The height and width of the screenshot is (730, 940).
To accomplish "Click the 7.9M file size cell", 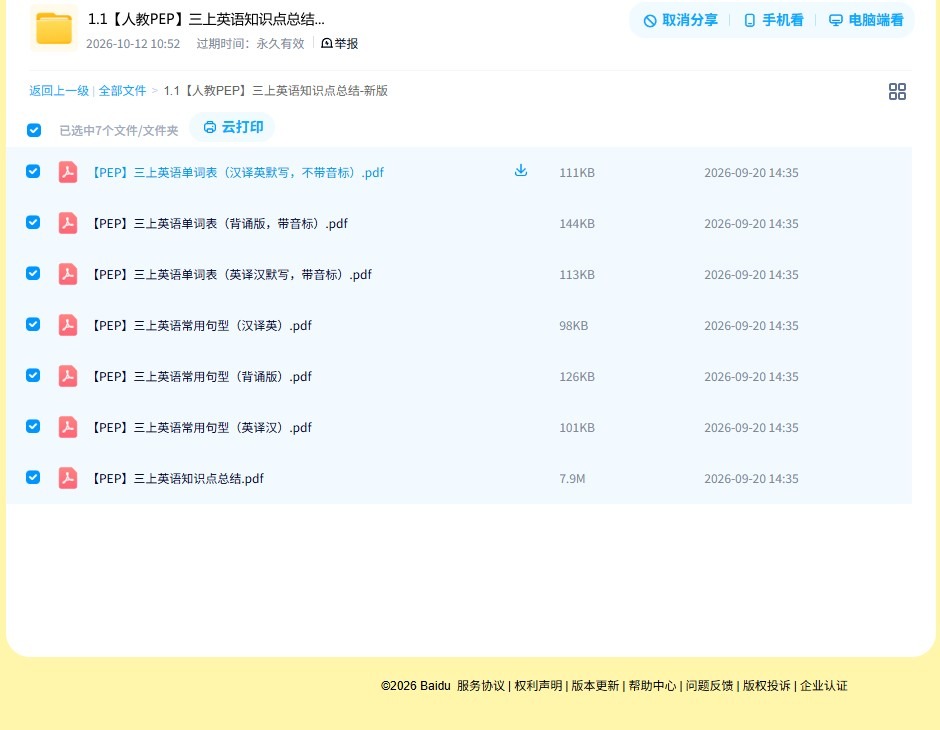I will (572, 478).
